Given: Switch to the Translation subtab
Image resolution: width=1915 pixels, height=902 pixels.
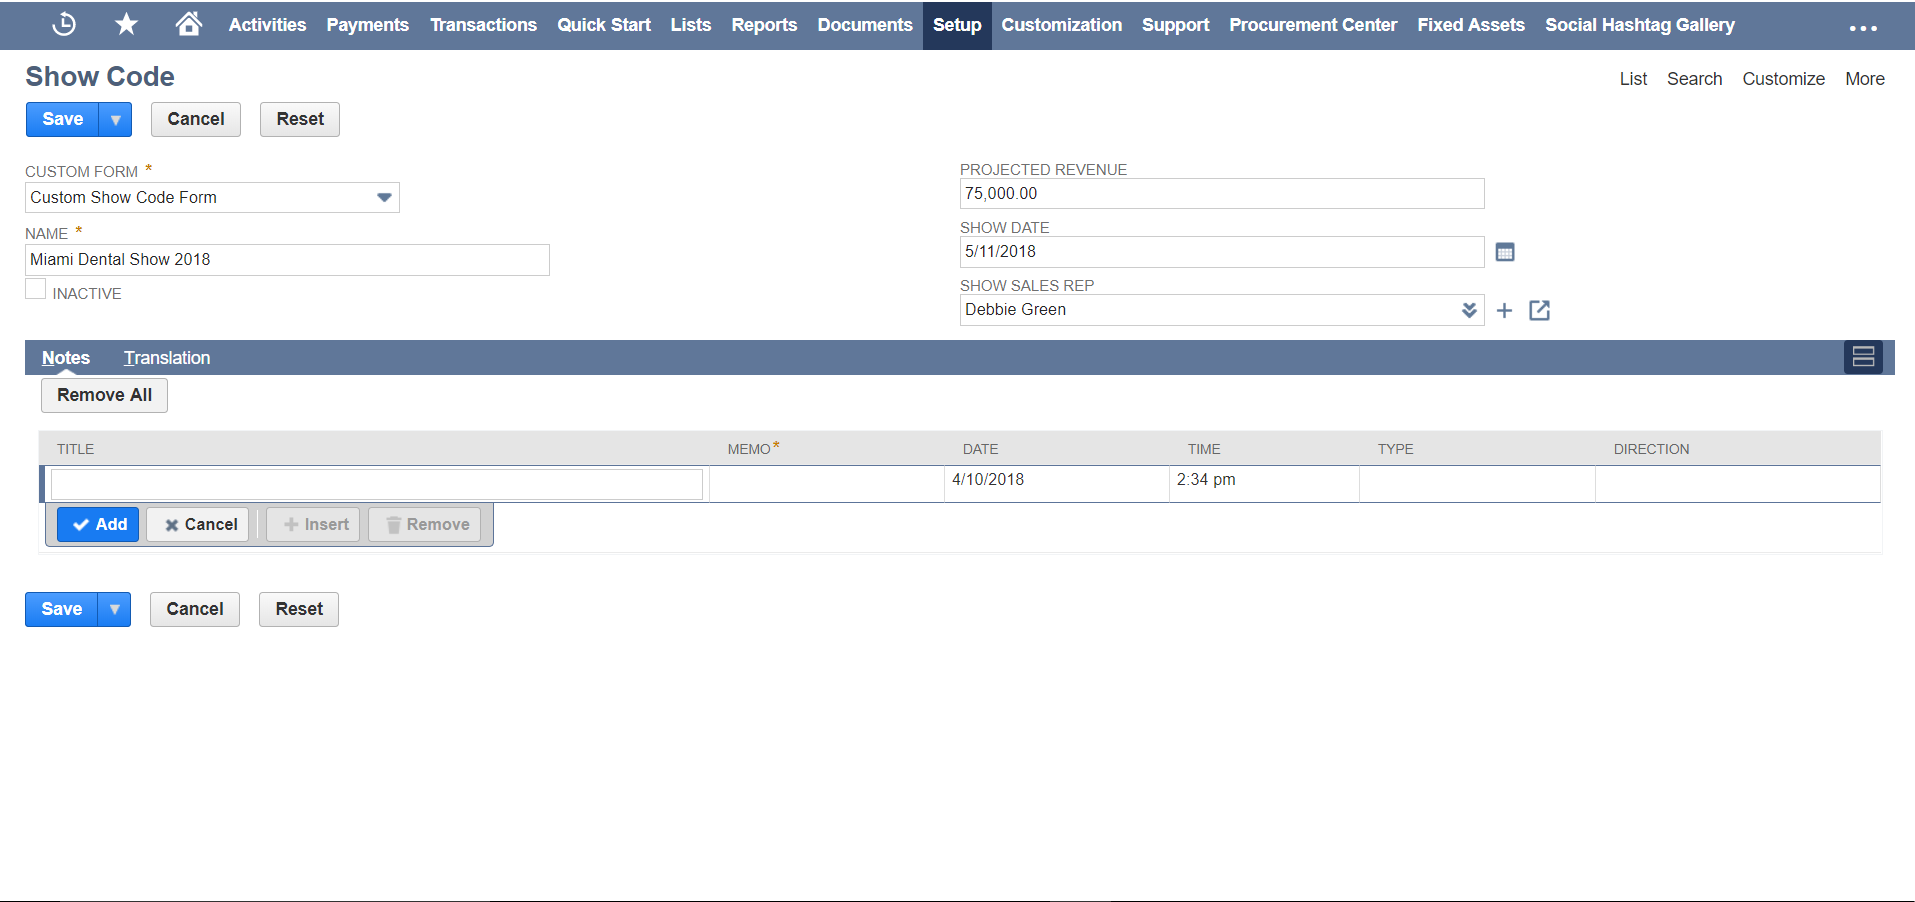Looking at the screenshot, I should (167, 358).
